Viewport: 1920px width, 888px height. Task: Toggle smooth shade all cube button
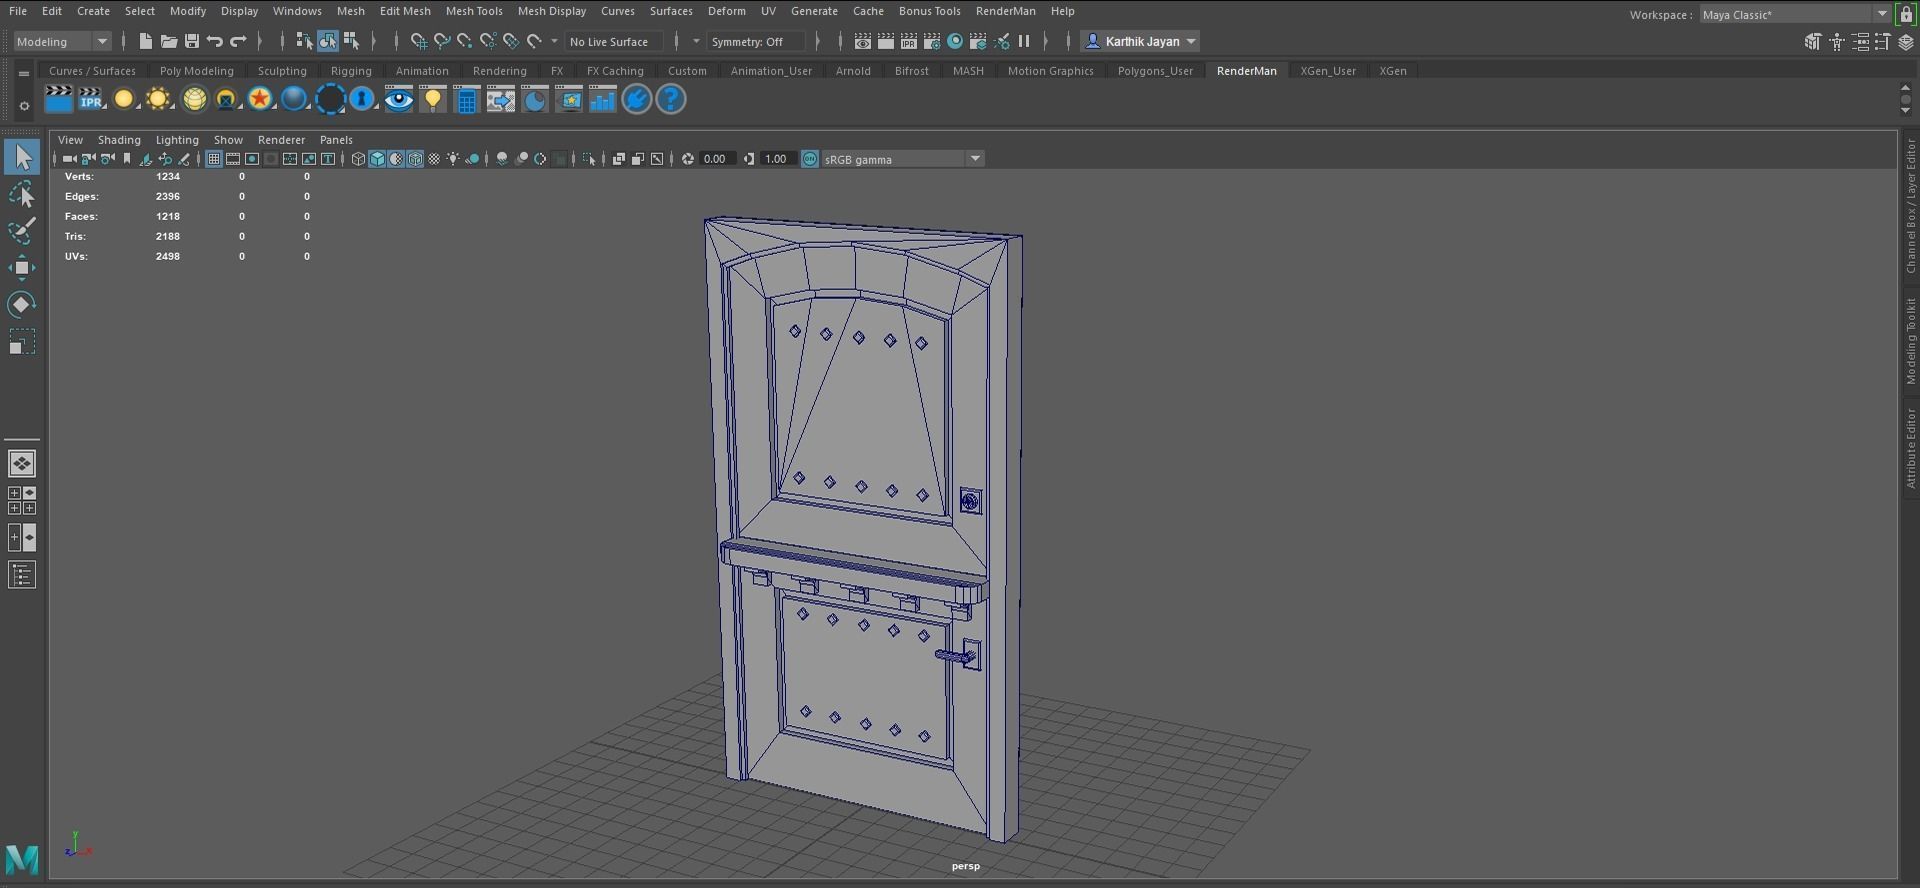[x=377, y=159]
